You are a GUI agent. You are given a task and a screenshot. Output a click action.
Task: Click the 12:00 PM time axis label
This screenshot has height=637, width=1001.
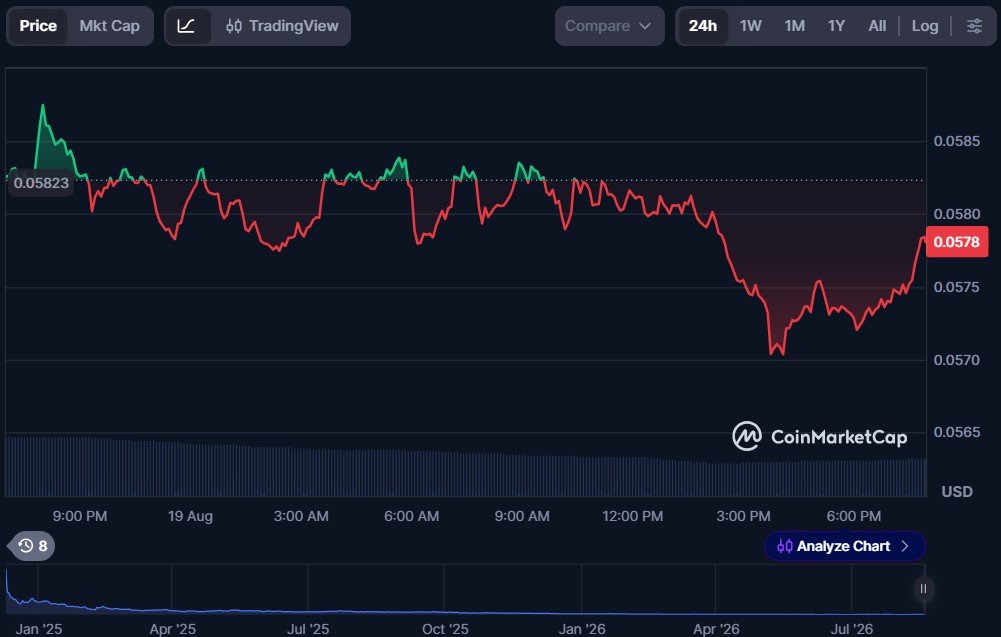point(632,516)
